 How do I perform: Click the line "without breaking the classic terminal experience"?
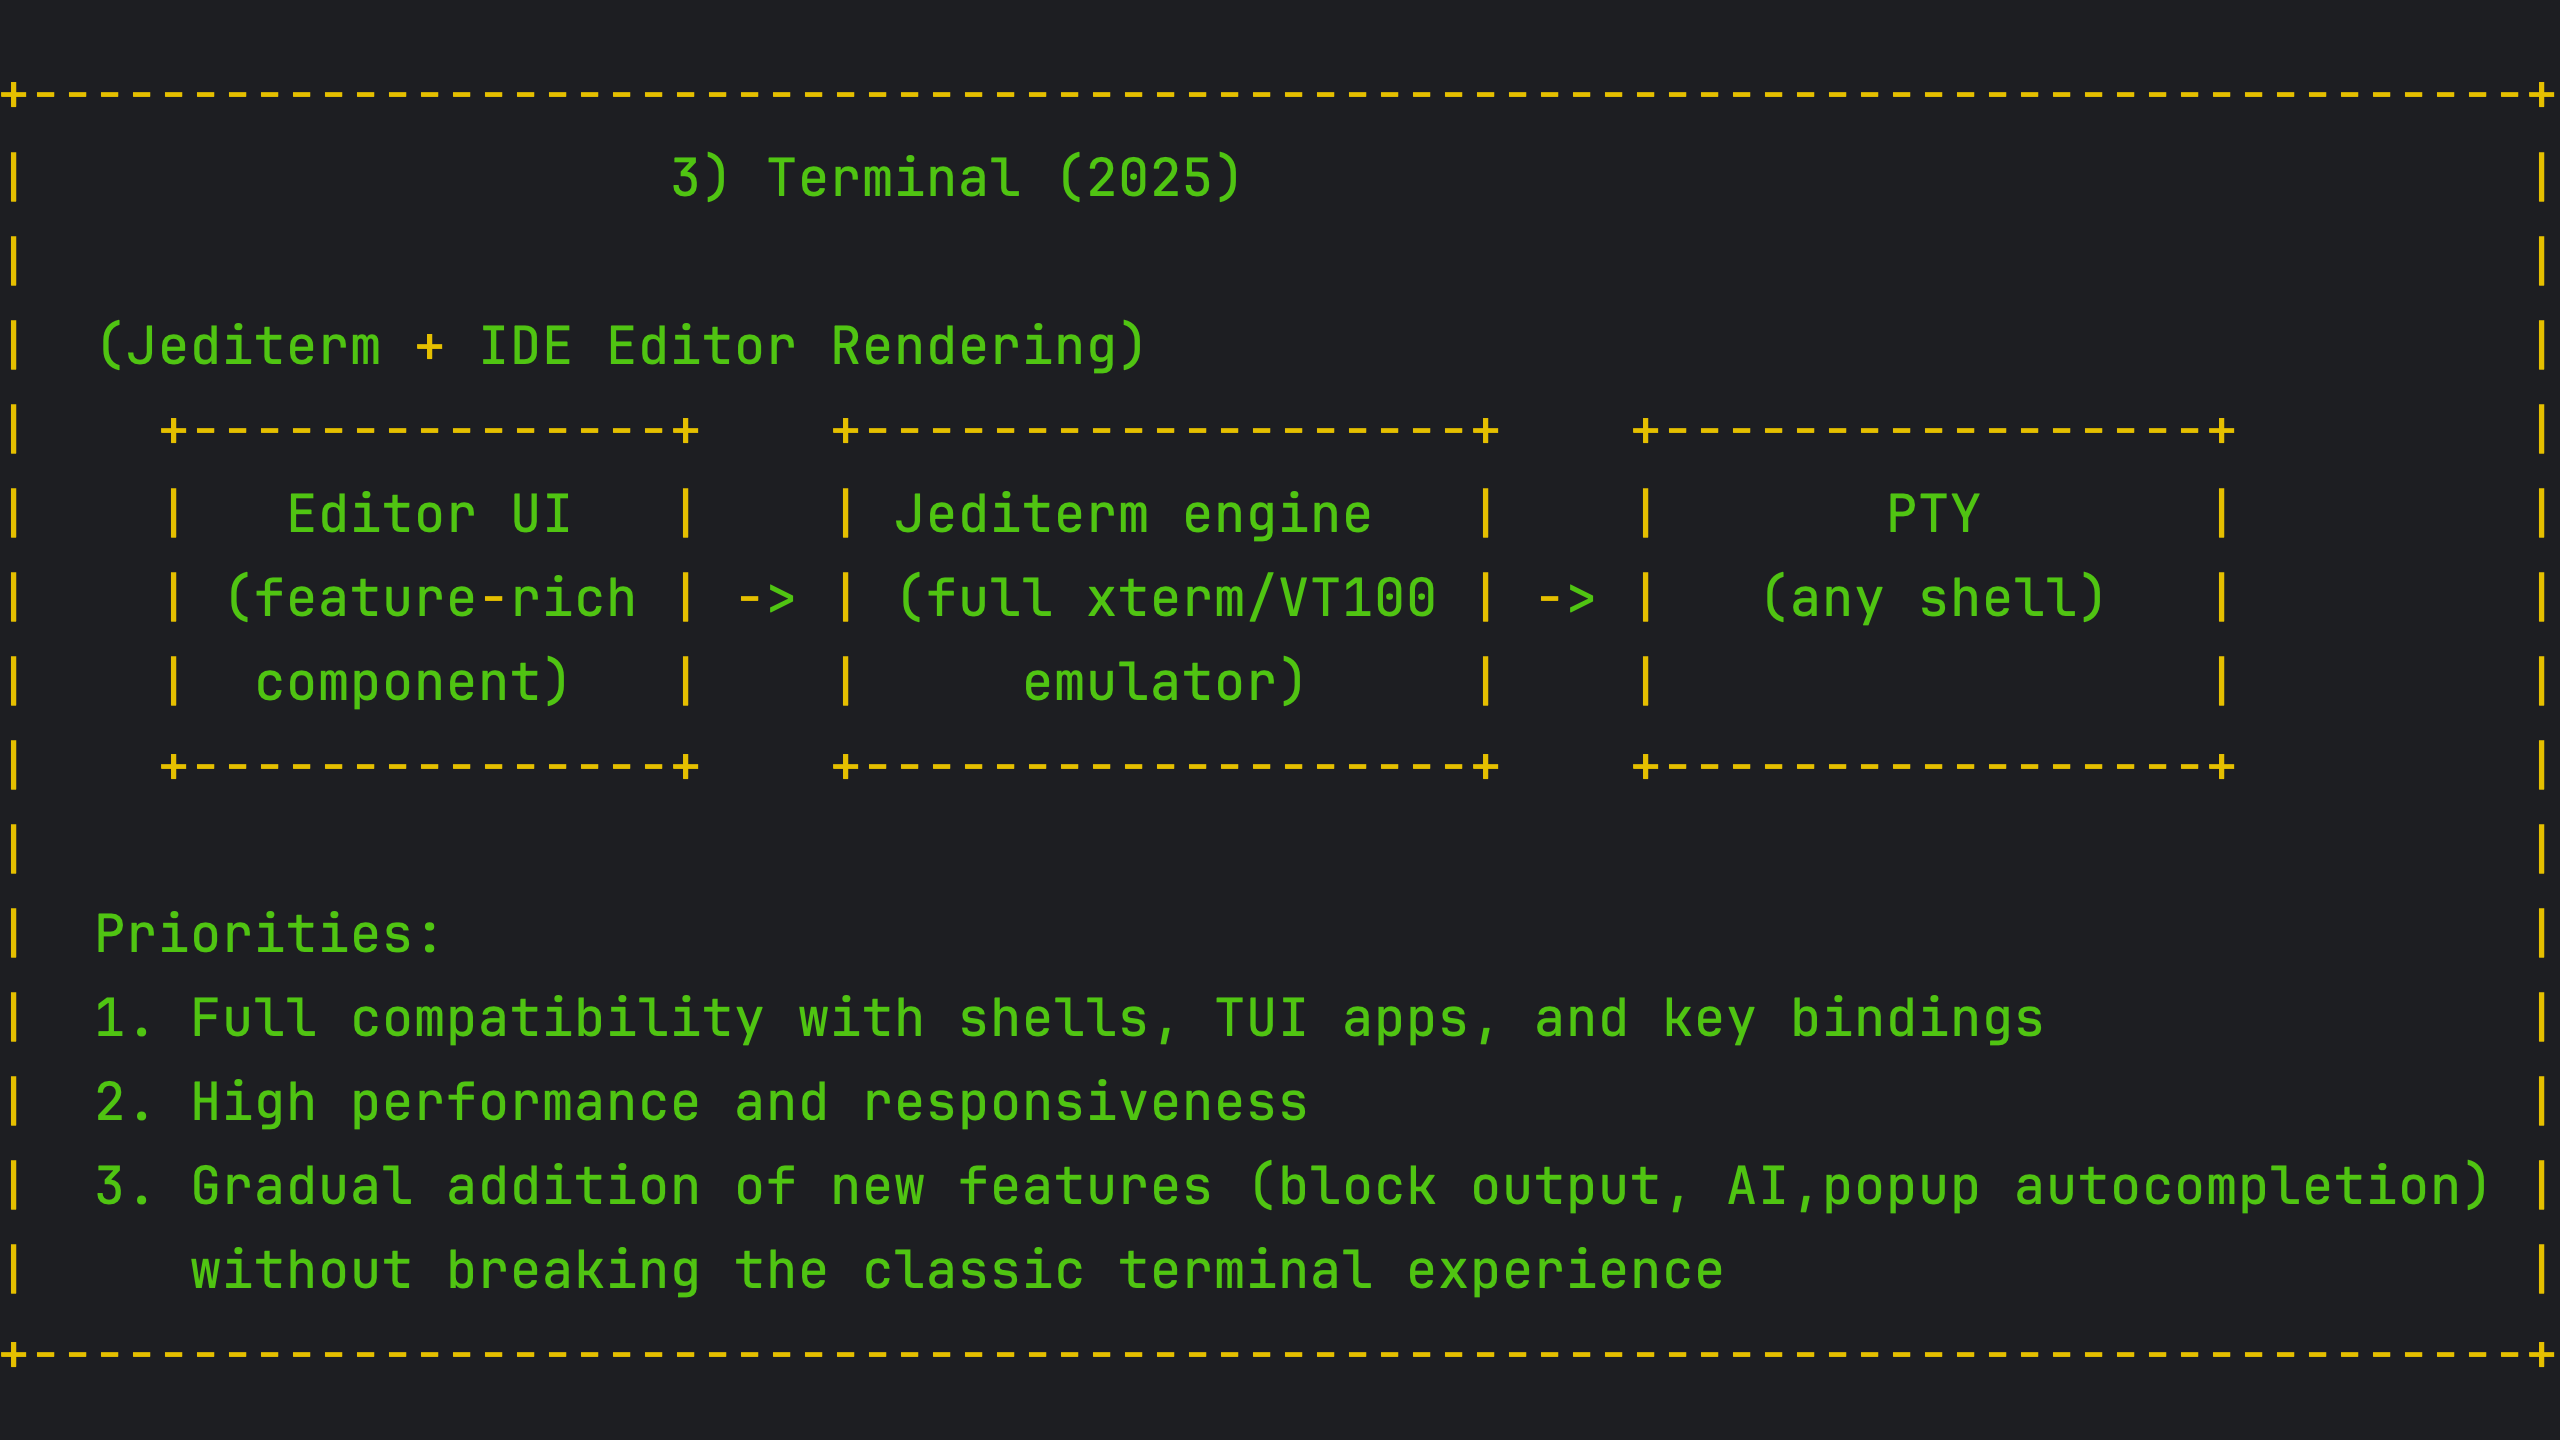(x=957, y=1271)
